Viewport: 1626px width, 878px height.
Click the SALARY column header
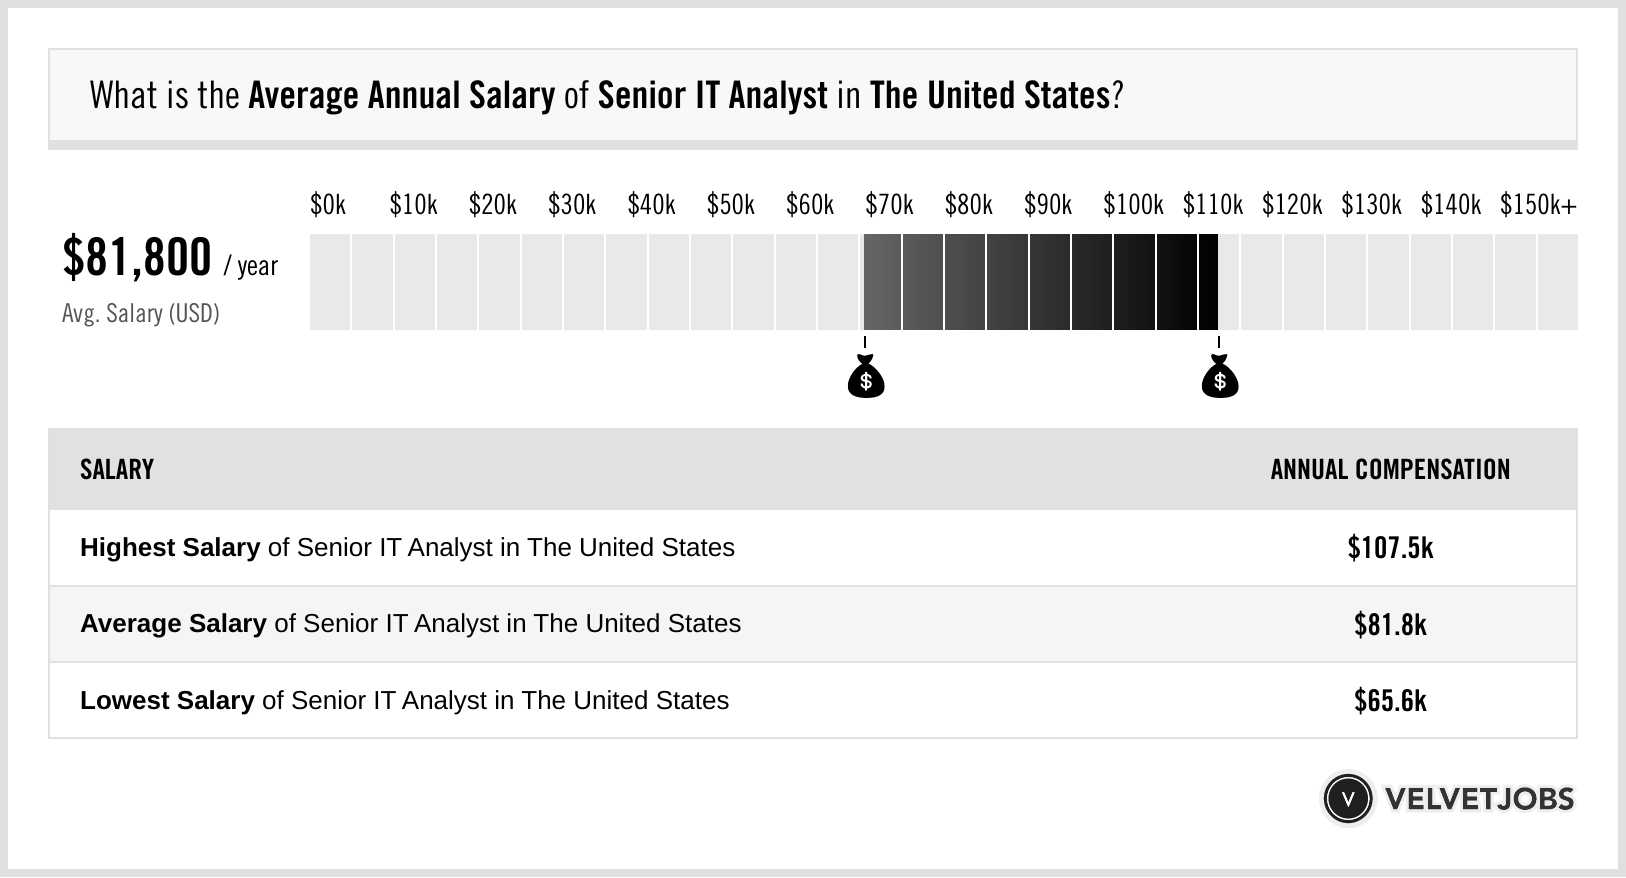pyautogui.click(x=117, y=470)
